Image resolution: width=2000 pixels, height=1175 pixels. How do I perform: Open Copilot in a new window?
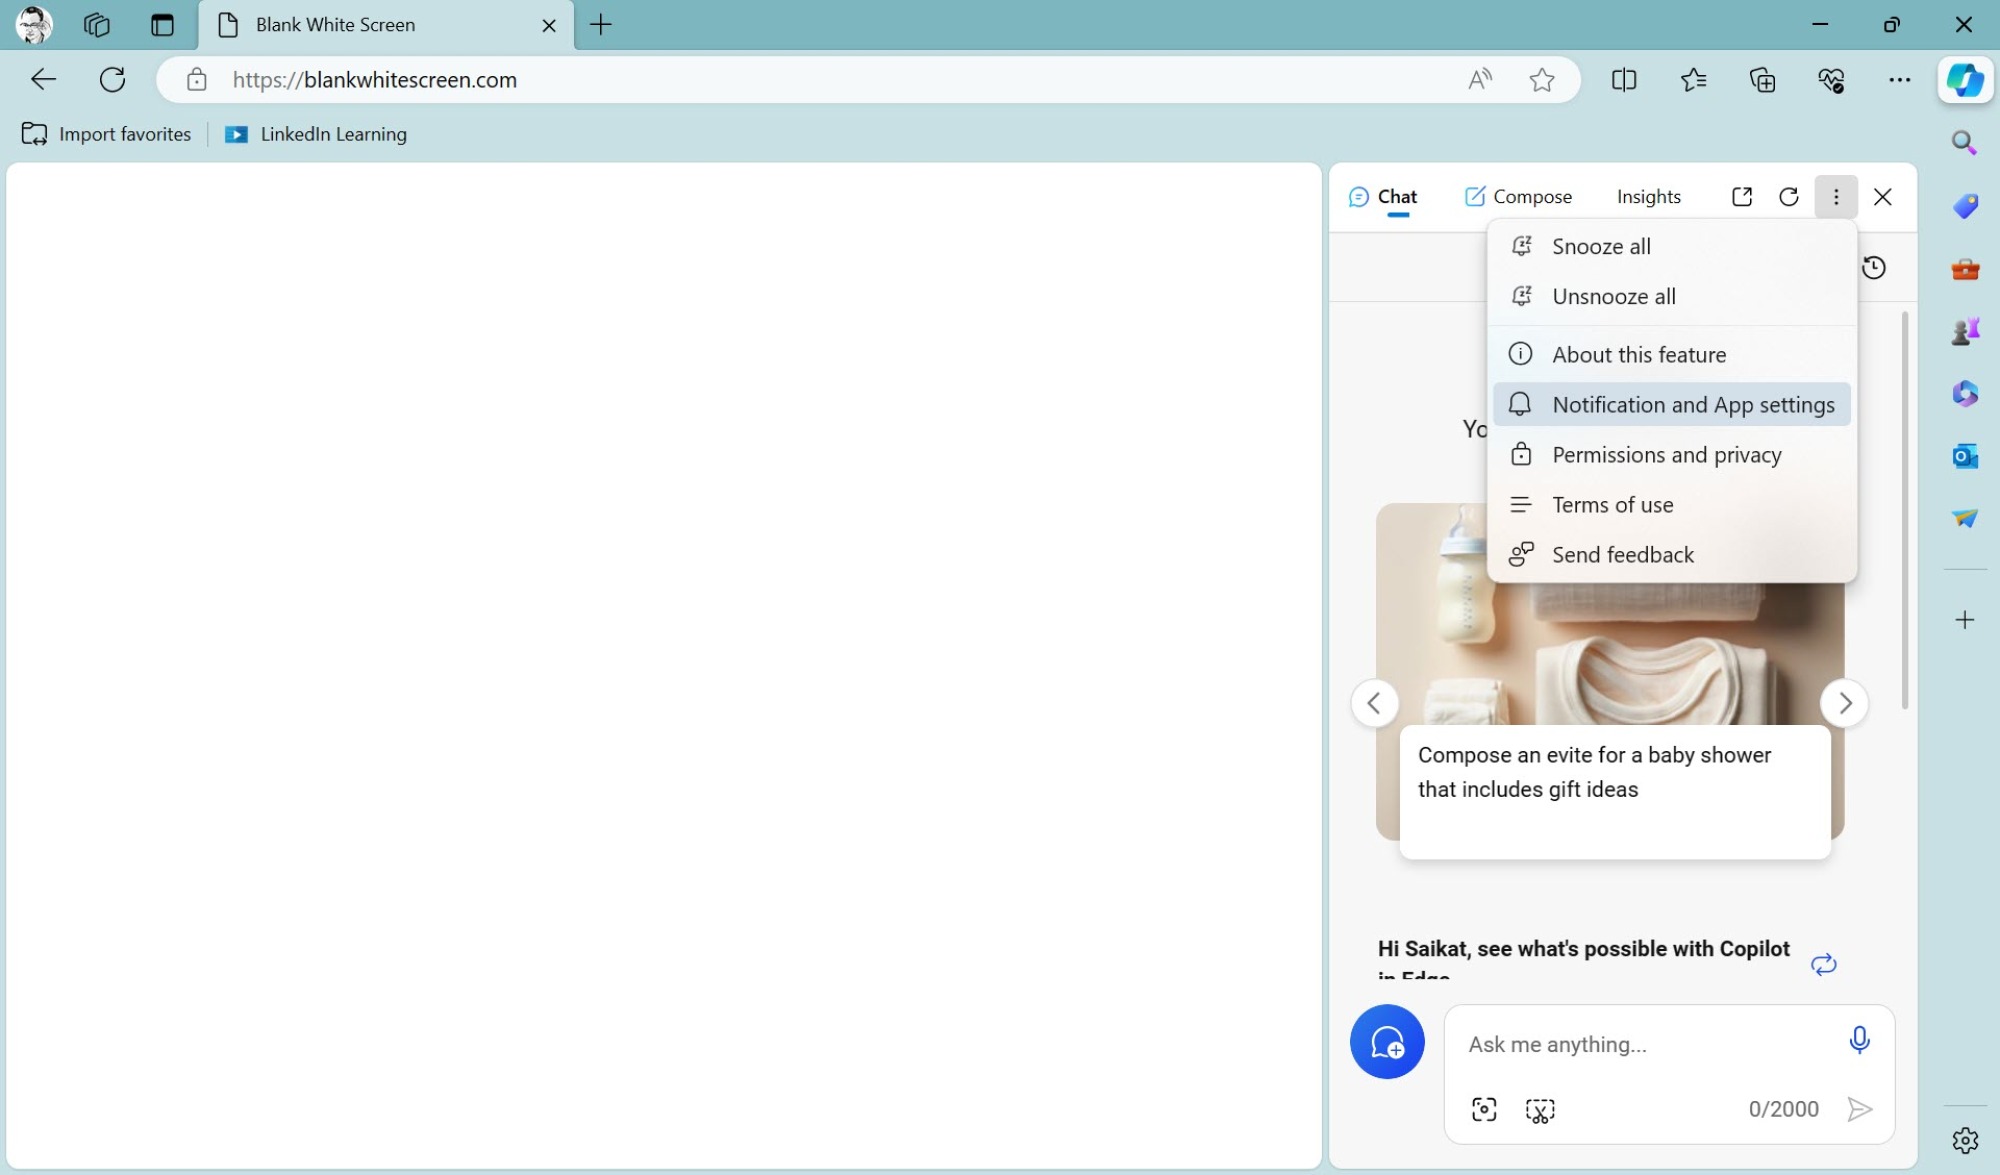tap(1742, 197)
